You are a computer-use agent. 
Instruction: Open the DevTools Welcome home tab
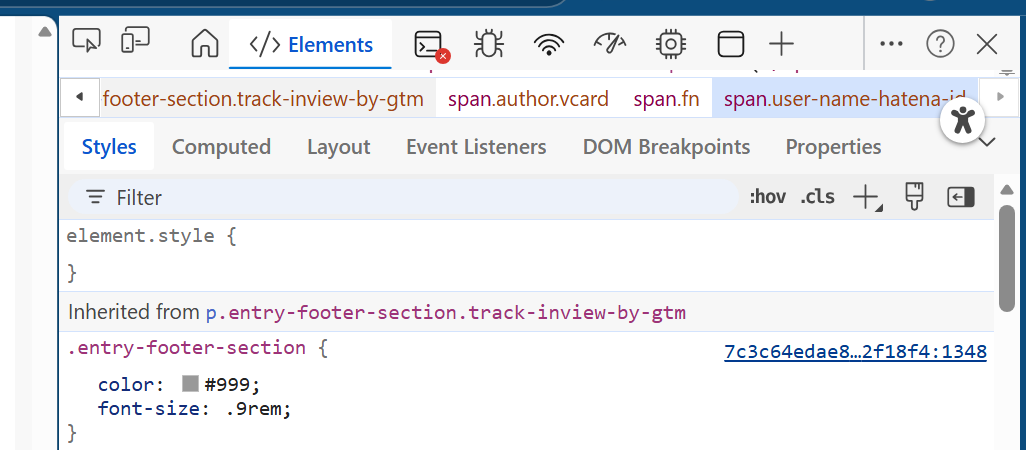click(204, 44)
